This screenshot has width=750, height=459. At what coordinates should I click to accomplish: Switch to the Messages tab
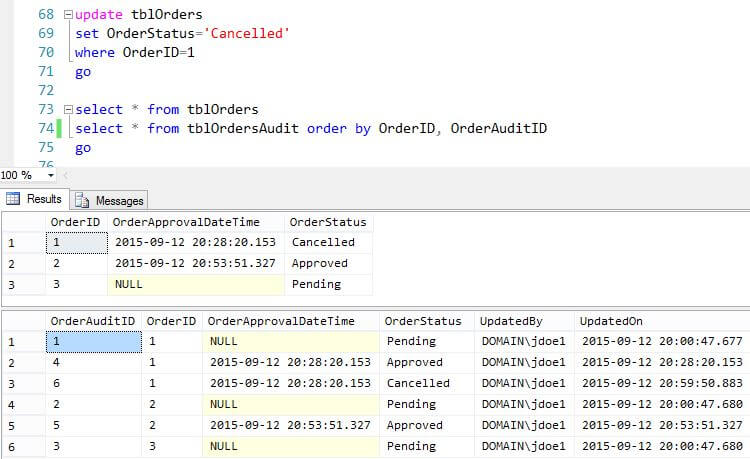tap(119, 200)
